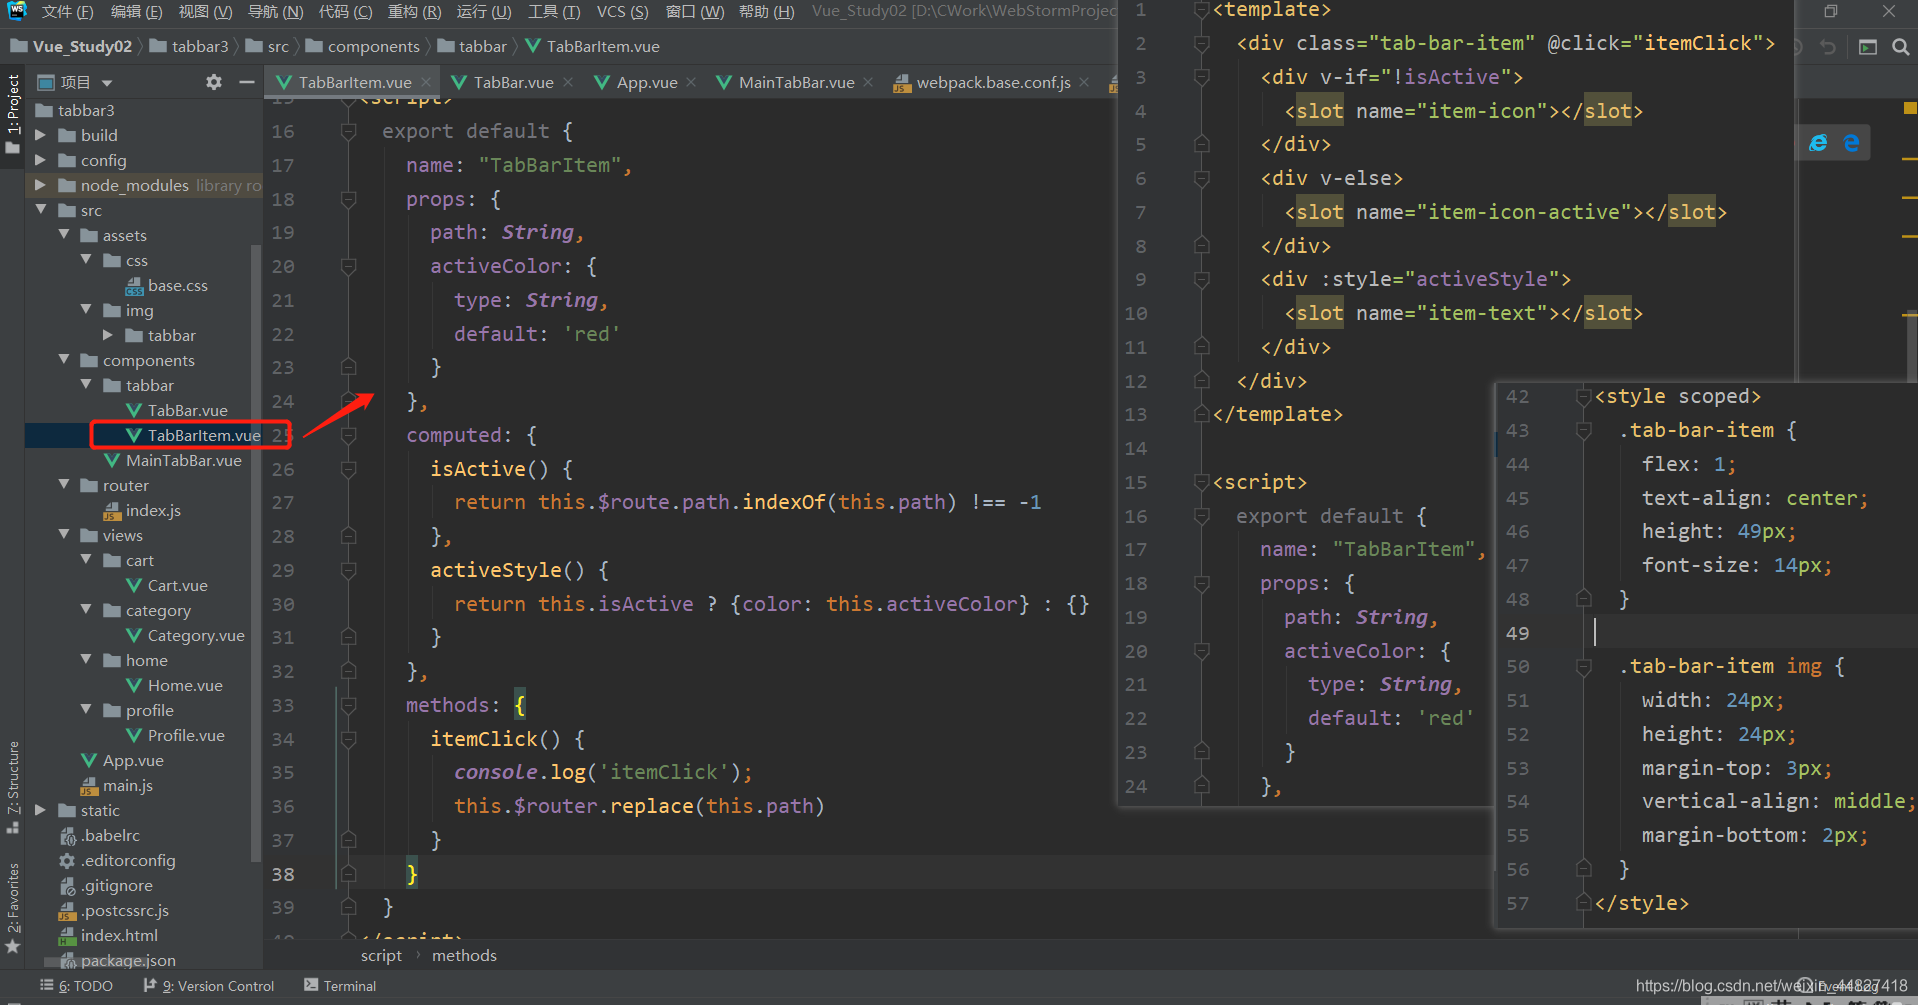The image size is (1918, 1005).
Task: Close the TabBarItem.vue editor tab
Action: [426, 82]
